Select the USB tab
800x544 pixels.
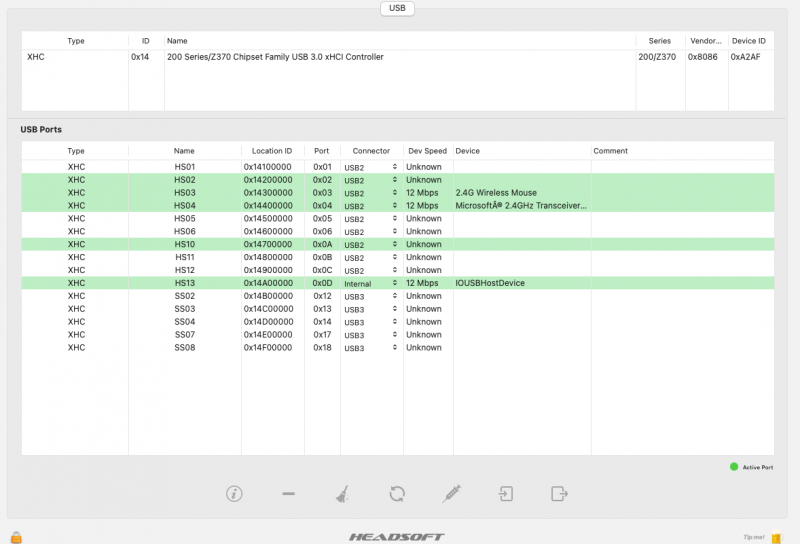397,8
